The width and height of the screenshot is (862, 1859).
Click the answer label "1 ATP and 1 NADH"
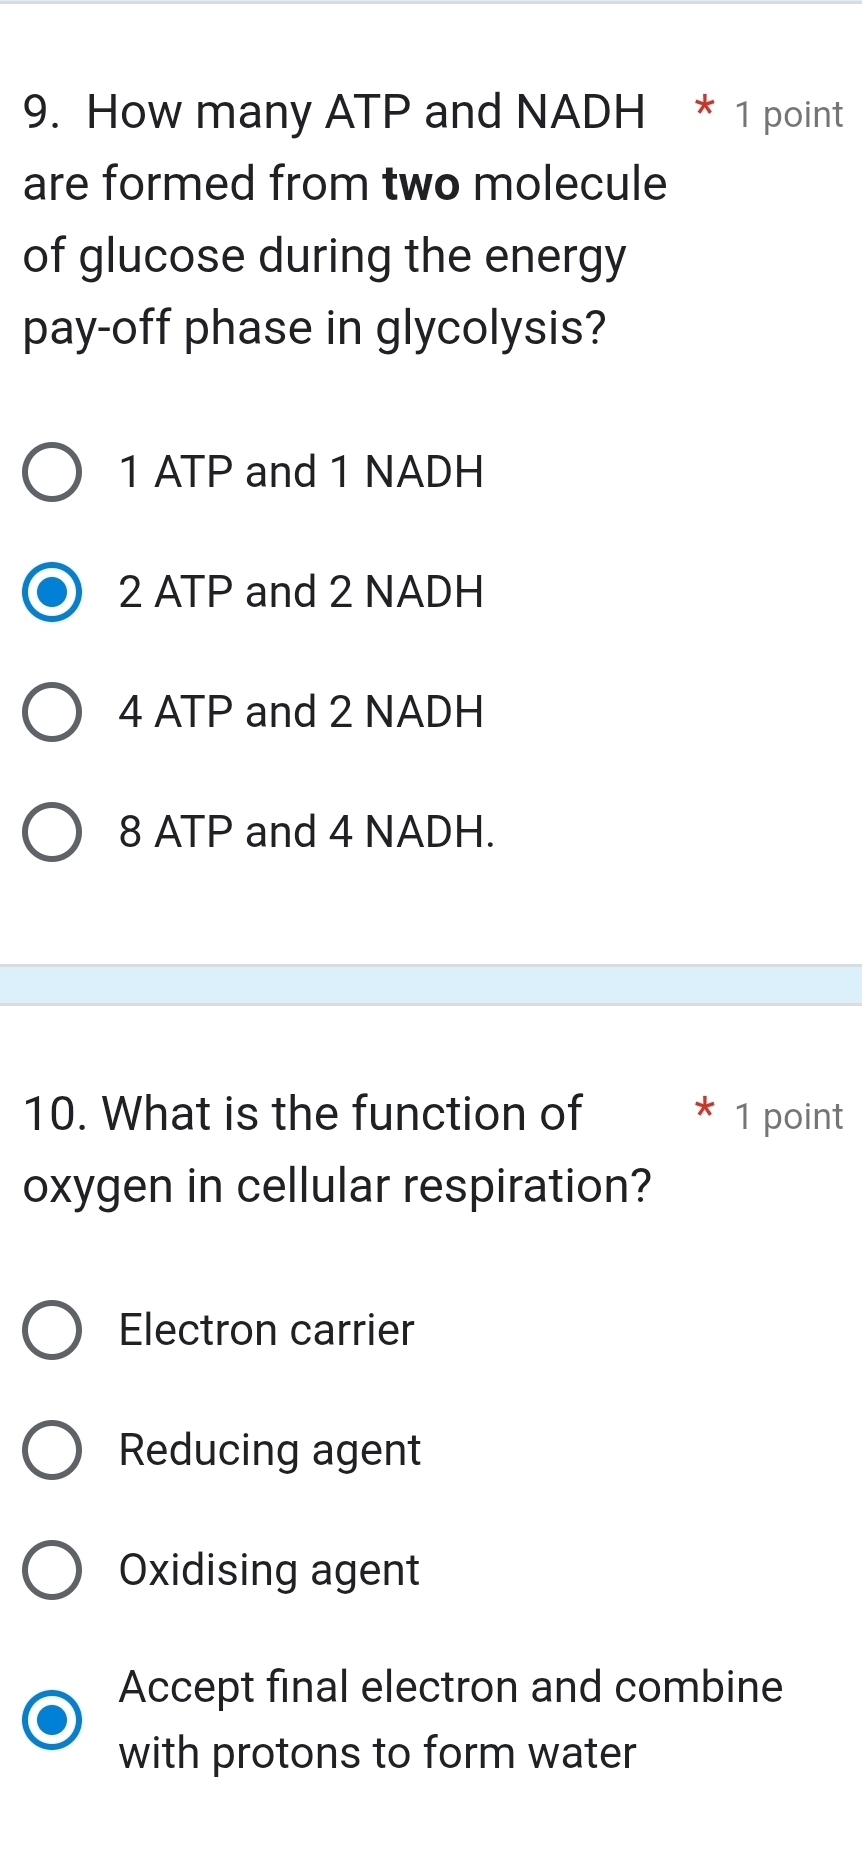coord(300,472)
